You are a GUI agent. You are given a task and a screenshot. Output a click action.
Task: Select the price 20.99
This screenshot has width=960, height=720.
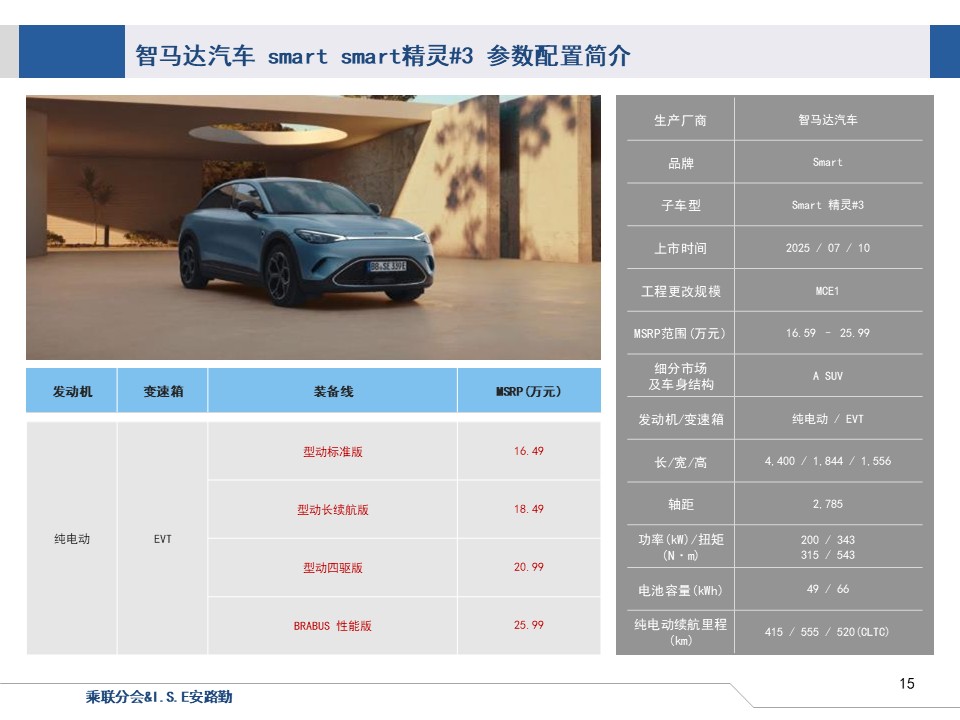528,568
